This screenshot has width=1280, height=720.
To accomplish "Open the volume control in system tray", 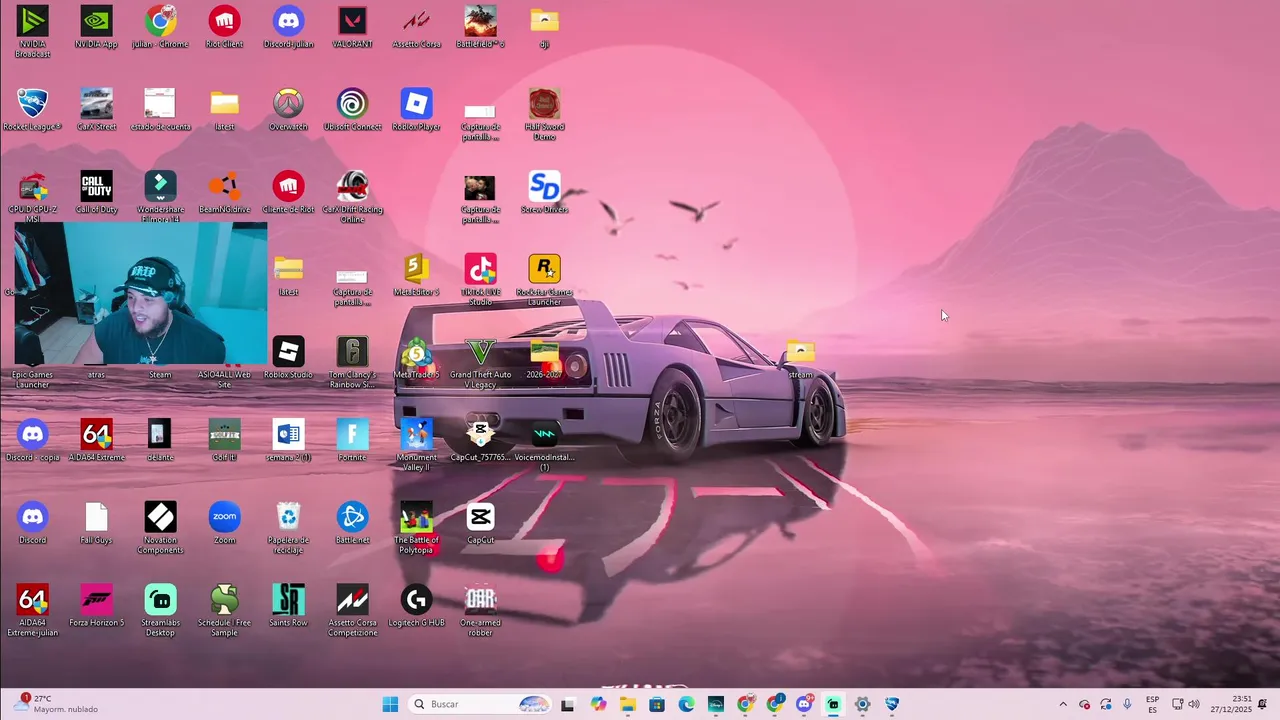I will (1193, 704).
